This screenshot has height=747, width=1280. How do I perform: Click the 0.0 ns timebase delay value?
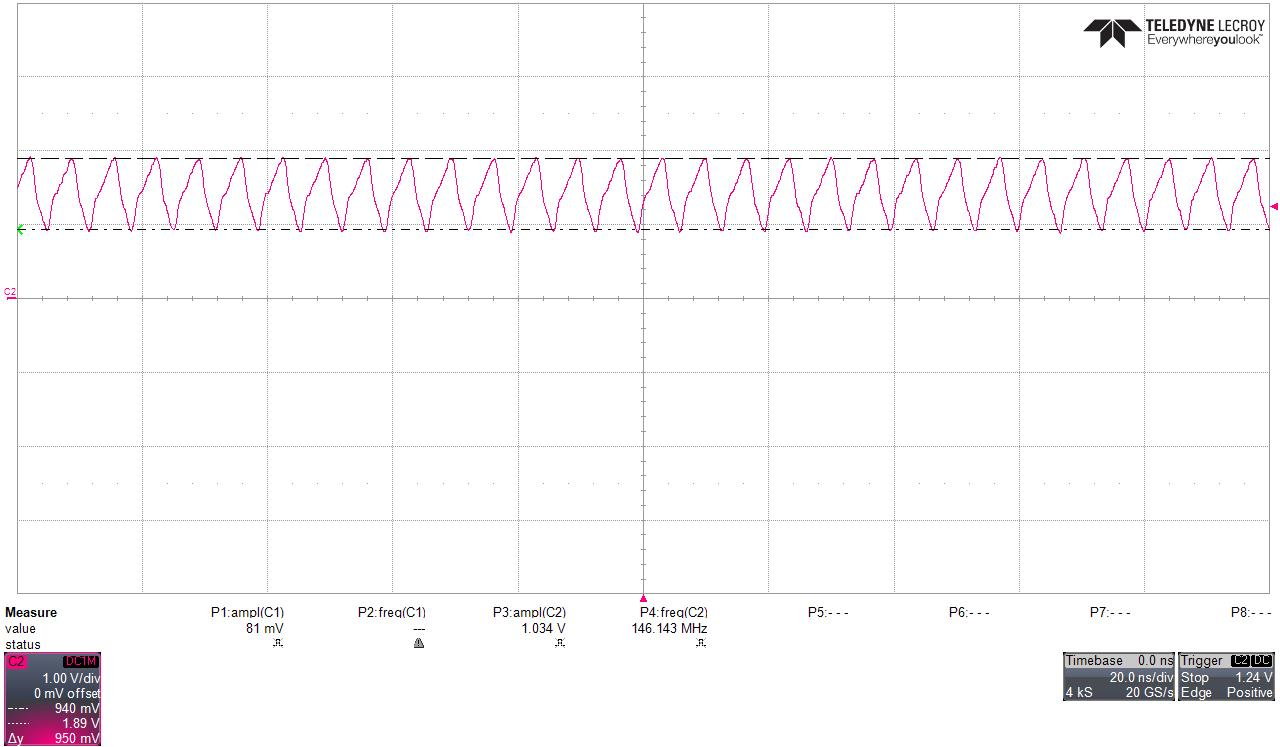click(1155, 660)
